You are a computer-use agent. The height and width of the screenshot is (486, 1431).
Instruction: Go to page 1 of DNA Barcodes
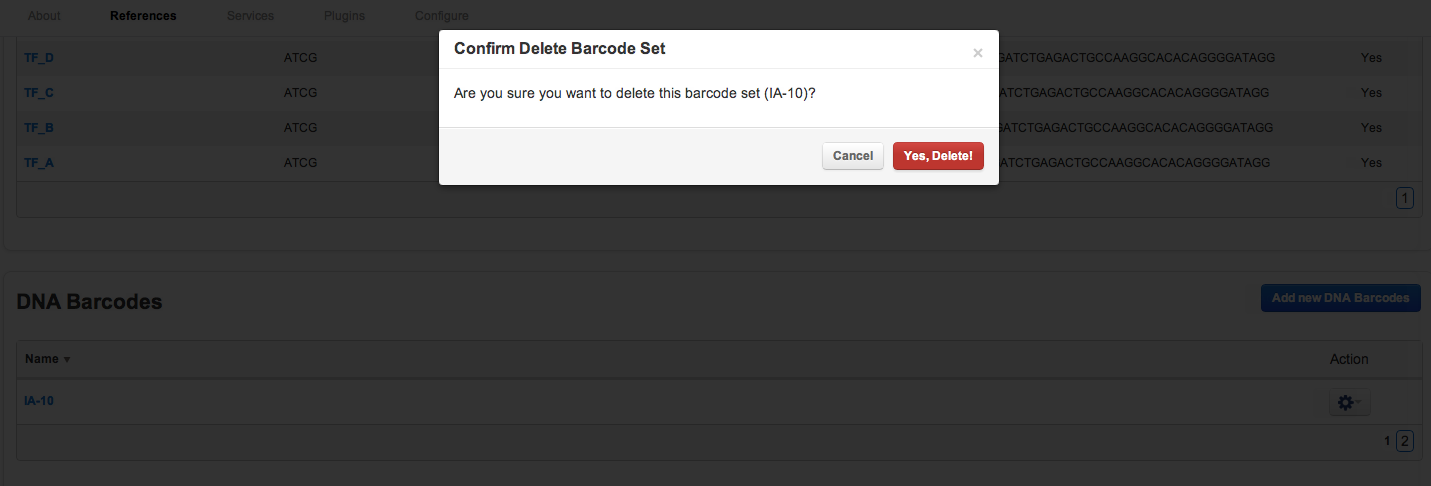coord(1387,441)
